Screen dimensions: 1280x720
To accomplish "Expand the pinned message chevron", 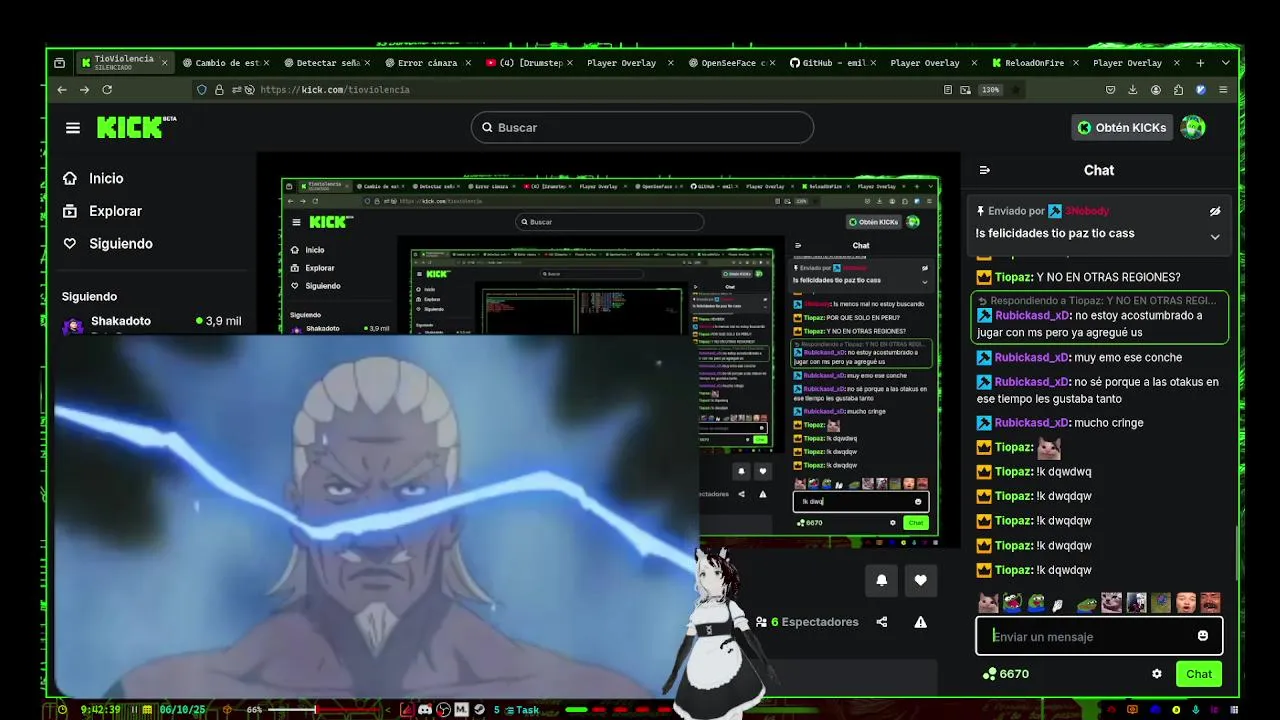I will 1215,237.
